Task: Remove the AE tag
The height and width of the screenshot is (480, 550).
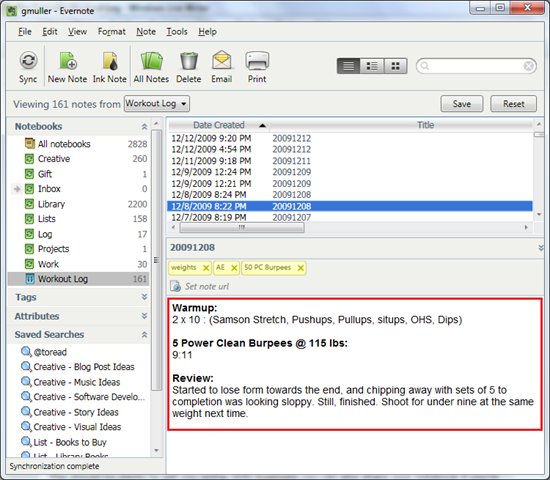Action: coord(234,268)
